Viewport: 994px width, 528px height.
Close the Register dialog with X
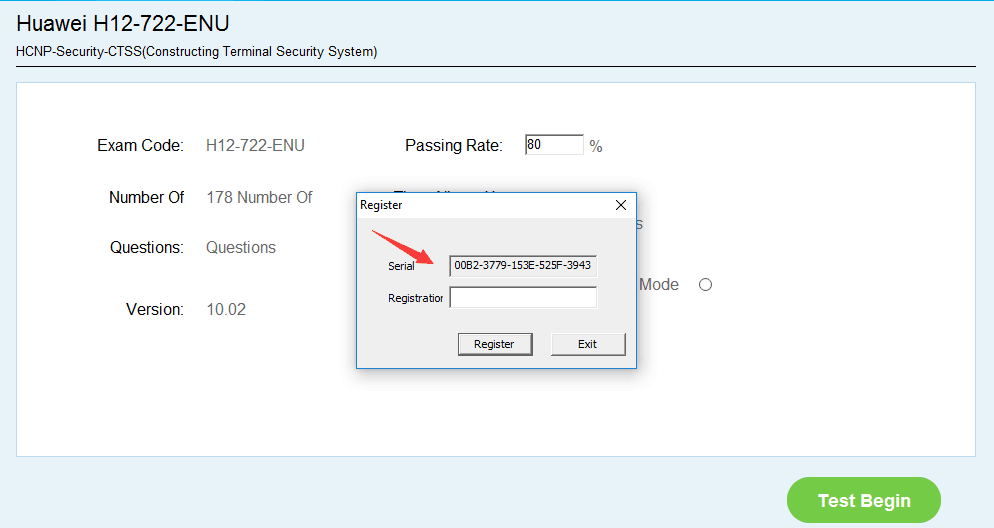tap(621, 205)
